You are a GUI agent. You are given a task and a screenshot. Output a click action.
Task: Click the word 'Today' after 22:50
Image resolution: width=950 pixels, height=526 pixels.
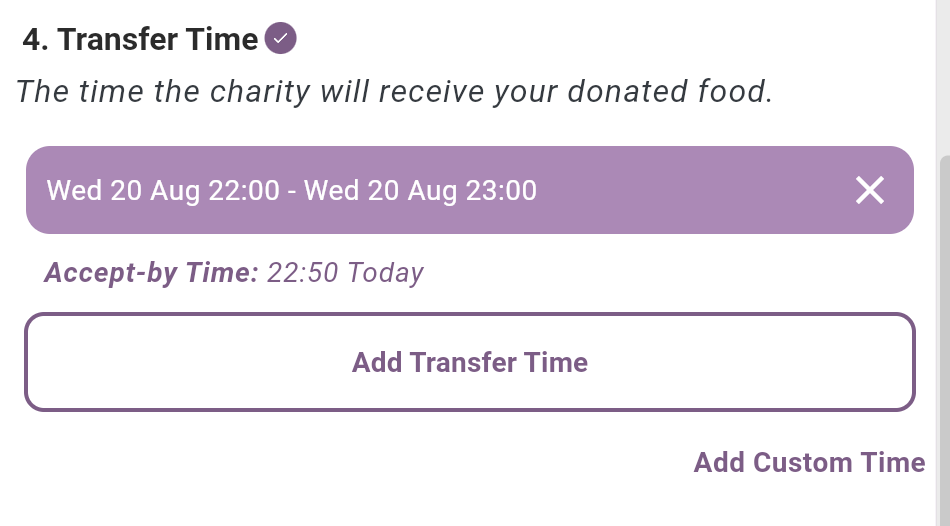coord(385,273)
